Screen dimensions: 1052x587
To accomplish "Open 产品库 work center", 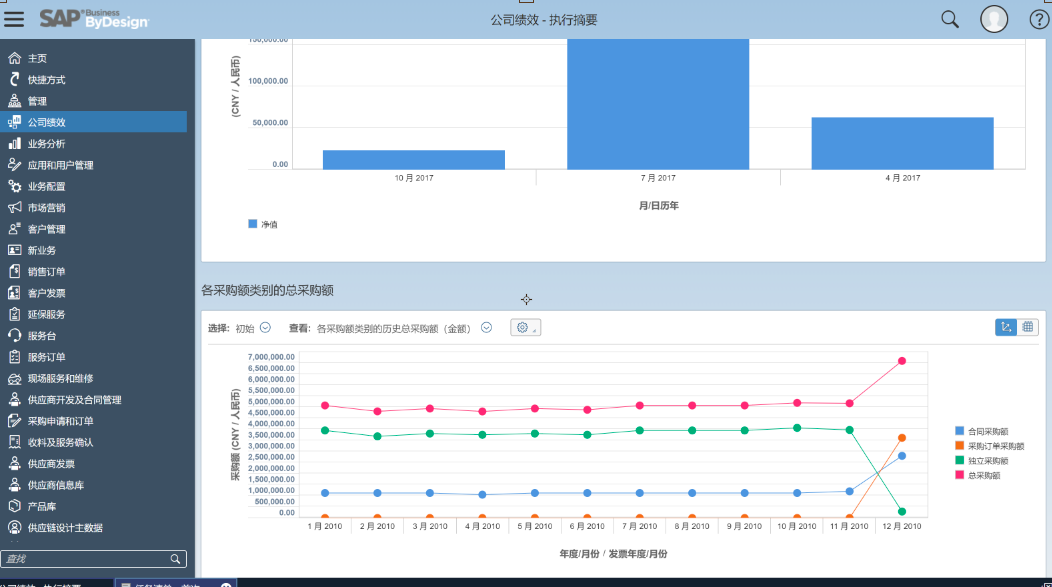I will 41,507.
